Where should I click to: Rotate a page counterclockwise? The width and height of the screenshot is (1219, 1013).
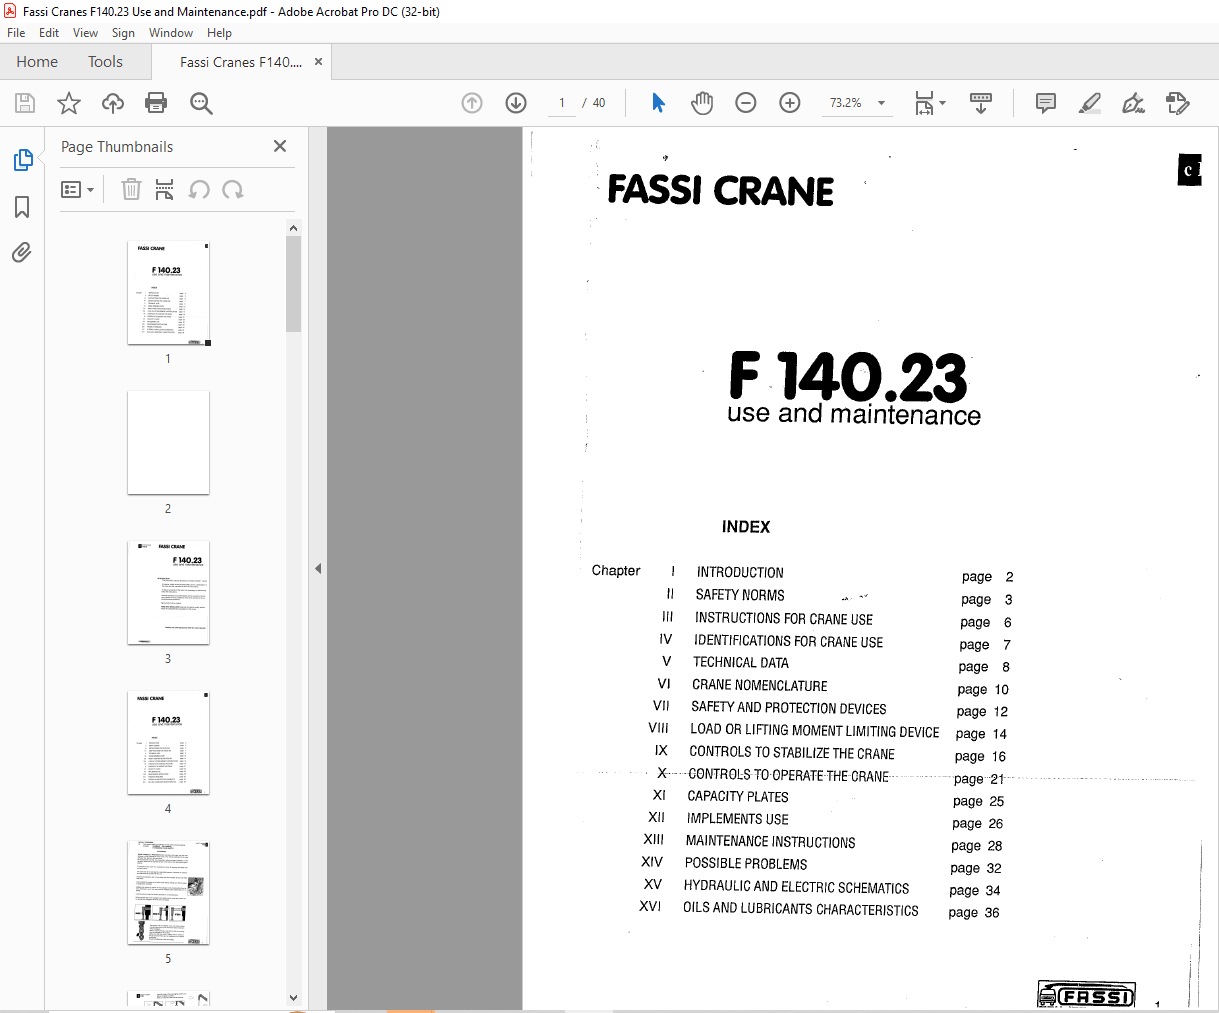[x=197, y=189]
